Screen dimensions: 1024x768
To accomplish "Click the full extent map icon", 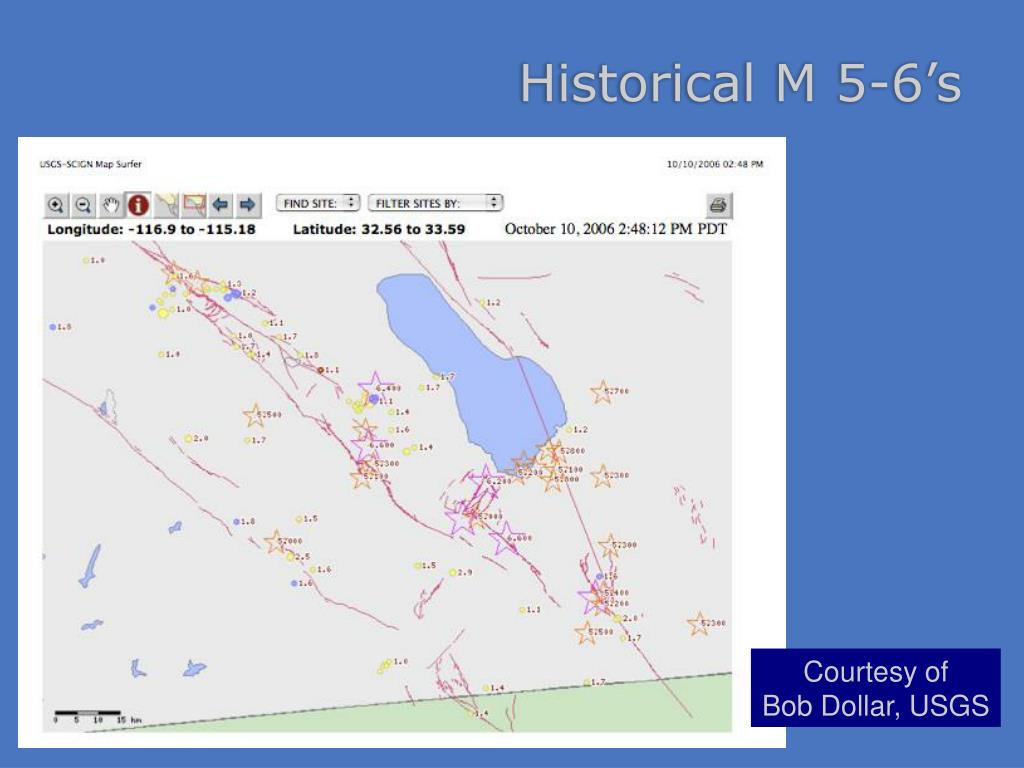I will click(x=167, y=205).
